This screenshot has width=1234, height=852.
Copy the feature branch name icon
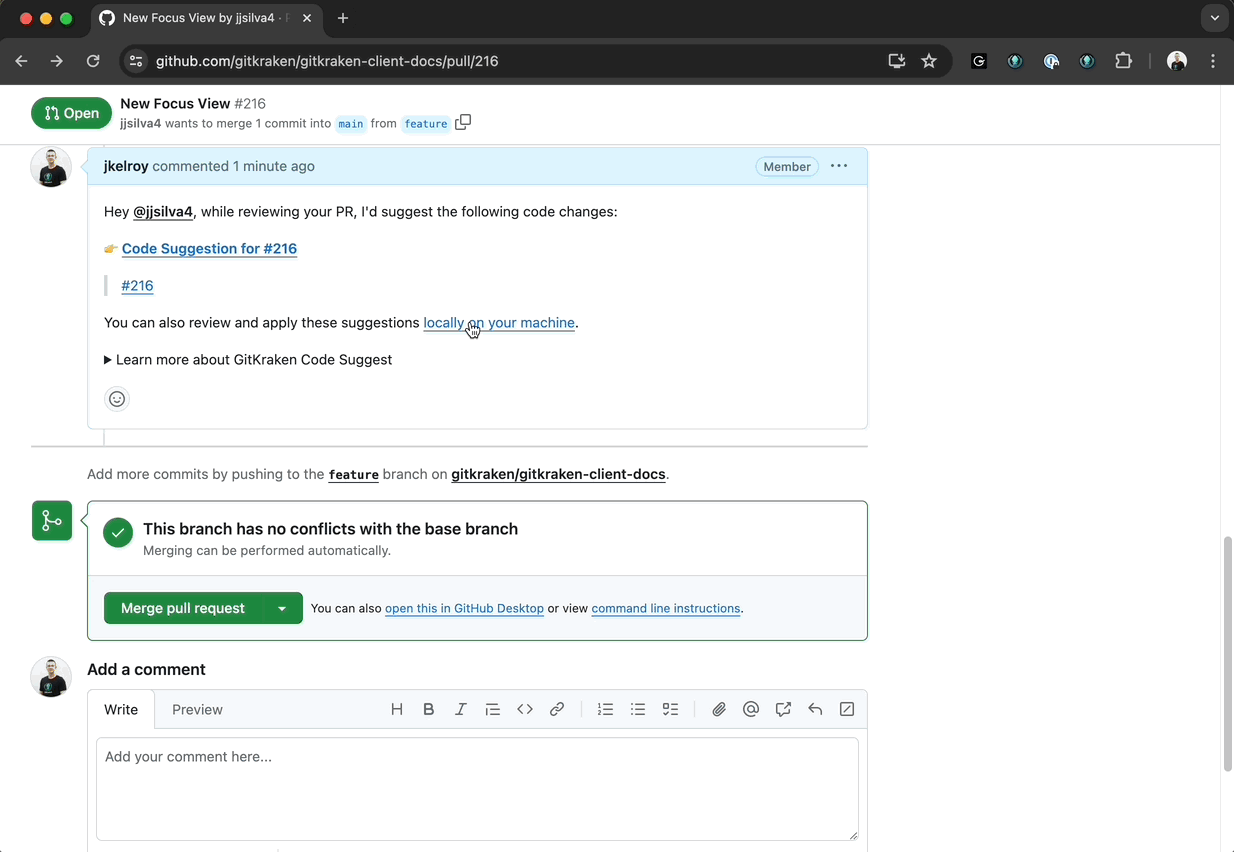click(x=463, y=122)
